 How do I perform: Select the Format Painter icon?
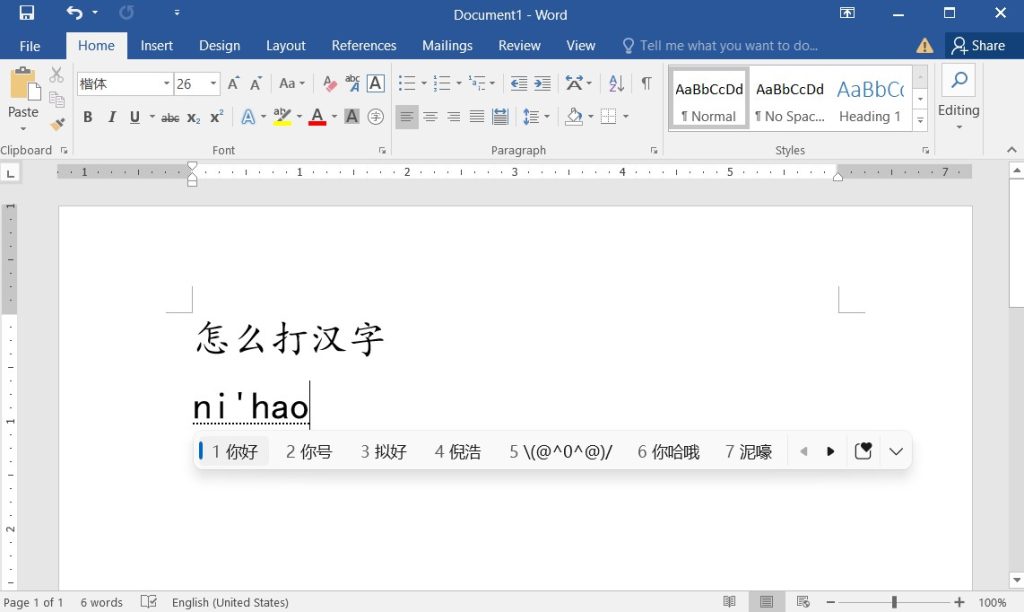pos(57,124)
